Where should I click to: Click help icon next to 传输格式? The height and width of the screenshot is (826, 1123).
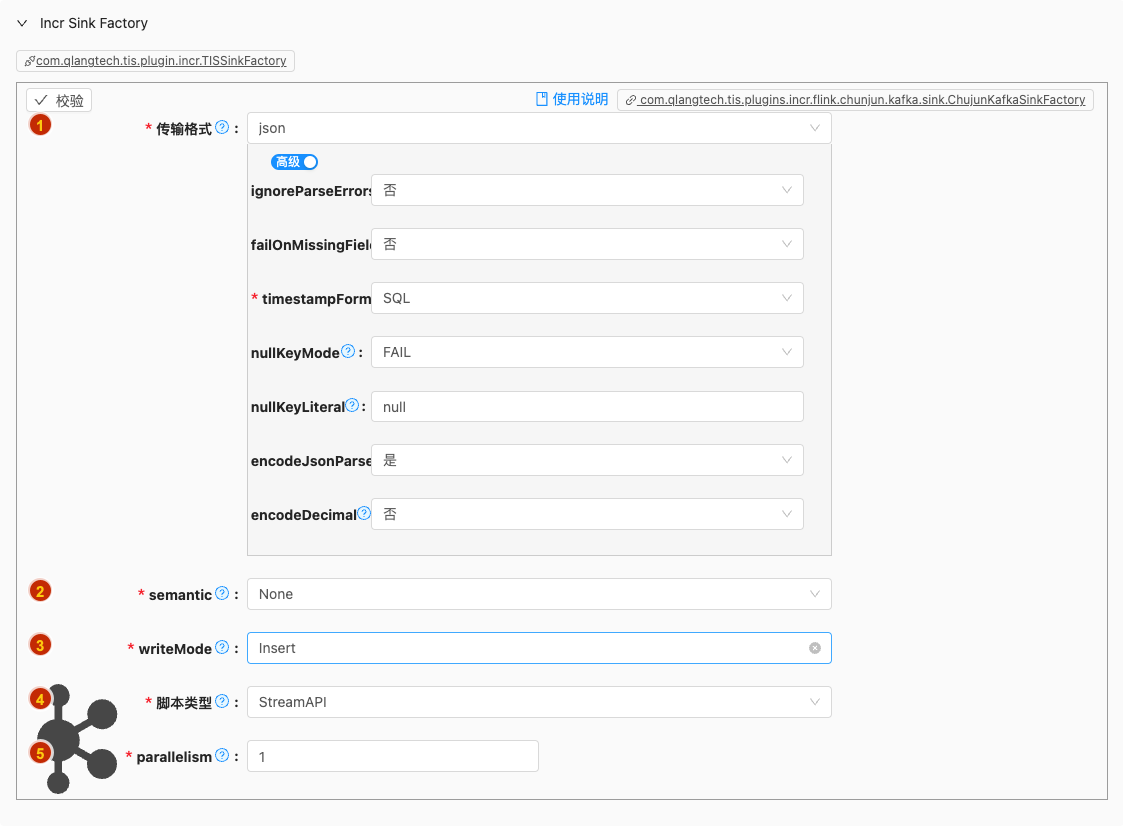222,128
